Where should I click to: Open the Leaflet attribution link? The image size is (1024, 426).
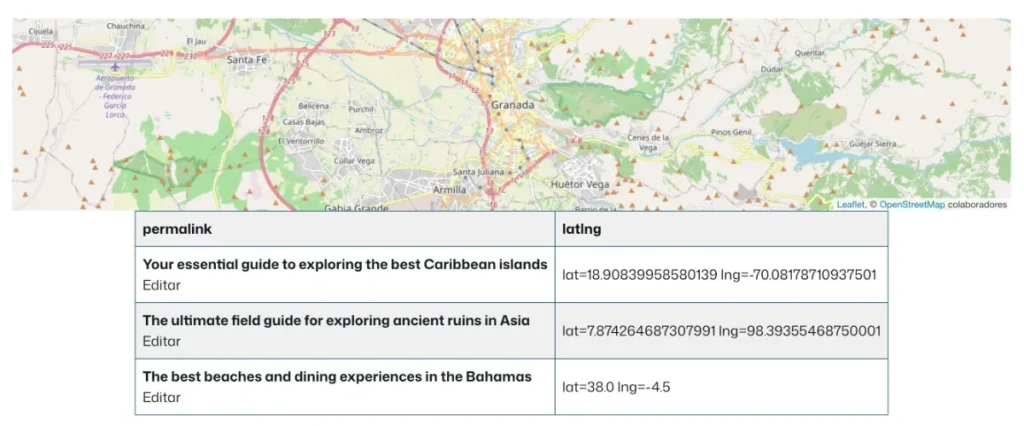coord(851,205)
